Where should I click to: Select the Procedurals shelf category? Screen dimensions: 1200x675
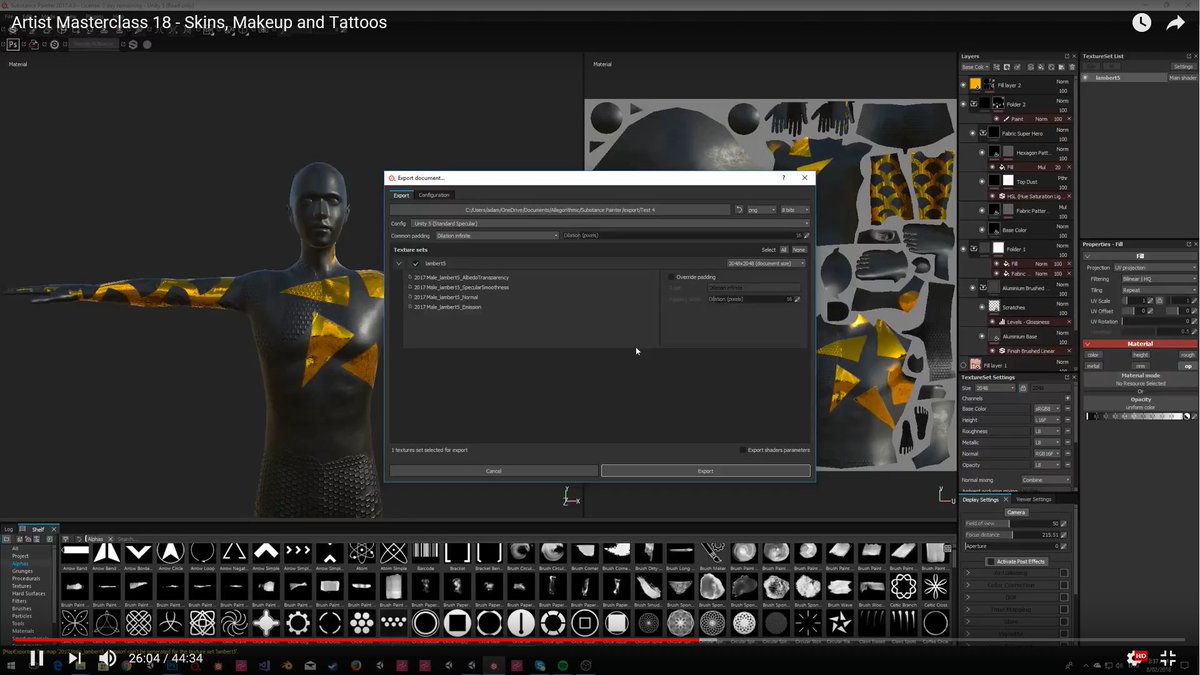(26, 578)
